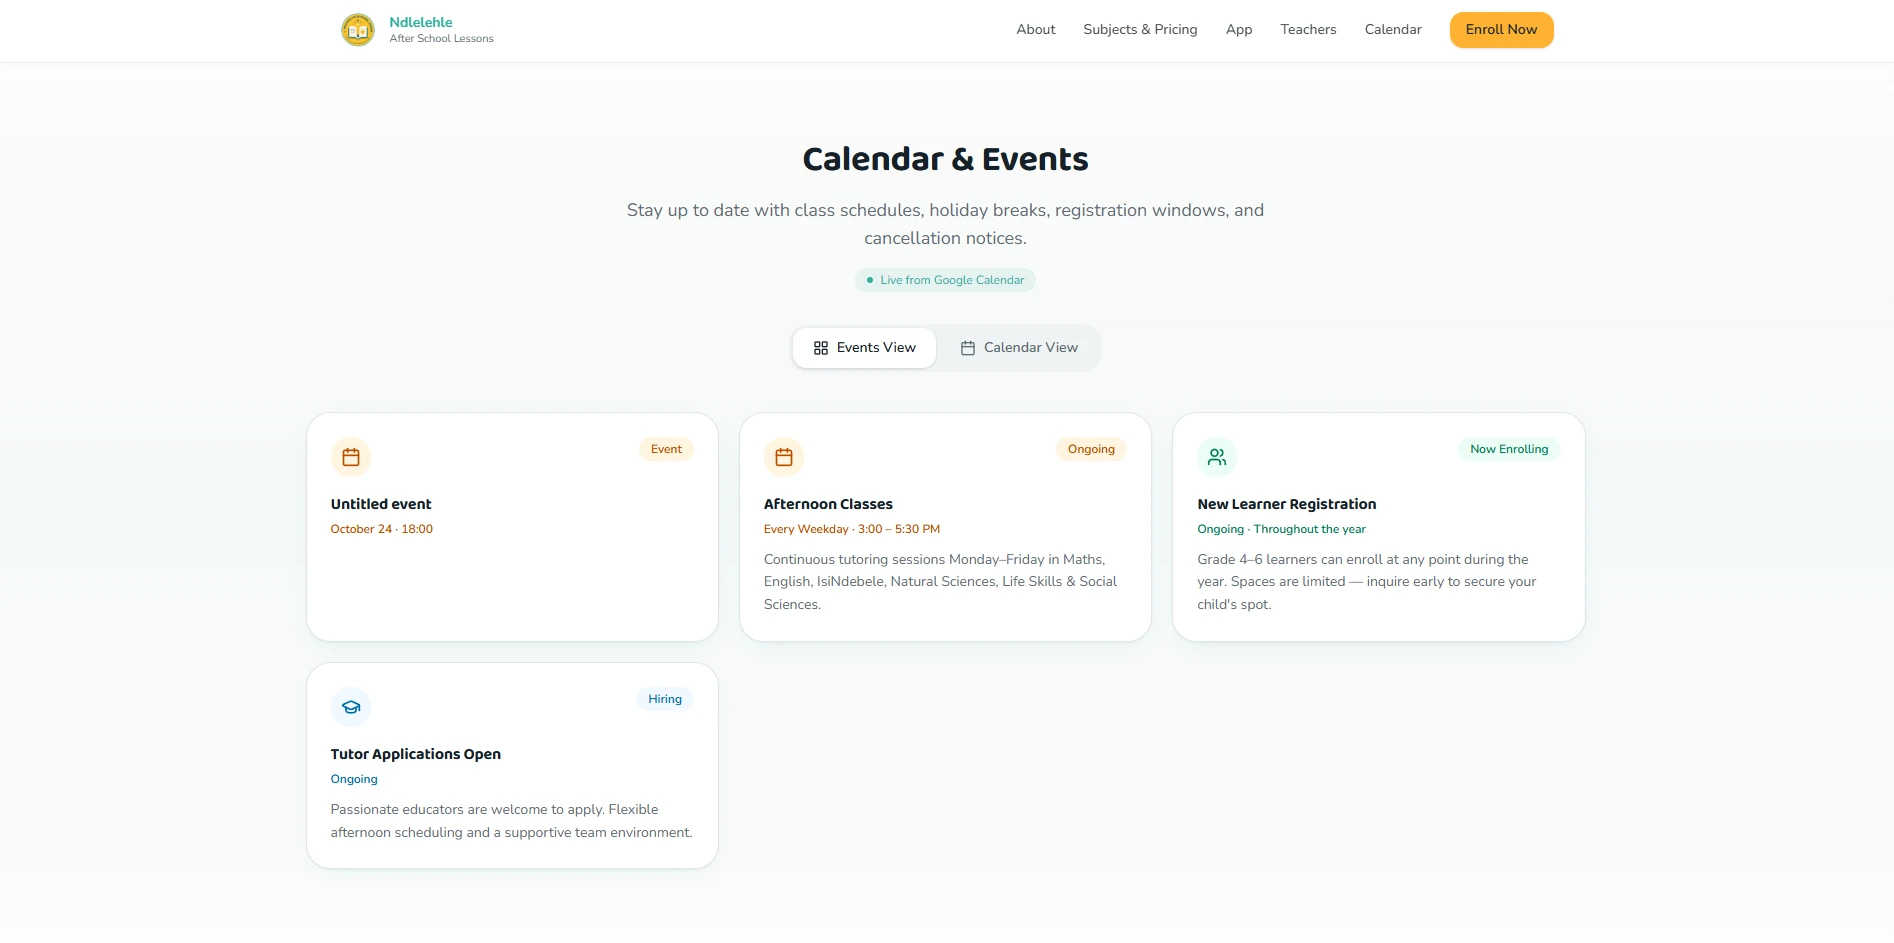Click blue Ongoing label under Tutor Applications Open

[x=354, y=779]
